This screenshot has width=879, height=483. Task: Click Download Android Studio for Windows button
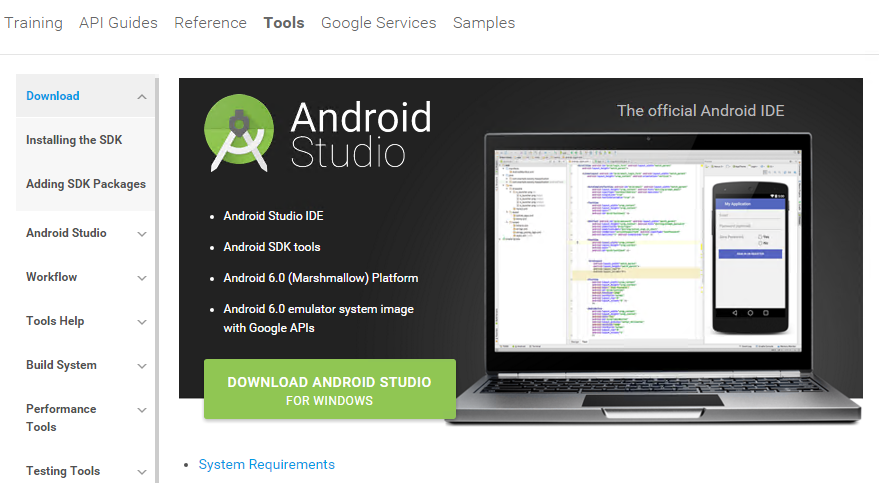(330, 389)
